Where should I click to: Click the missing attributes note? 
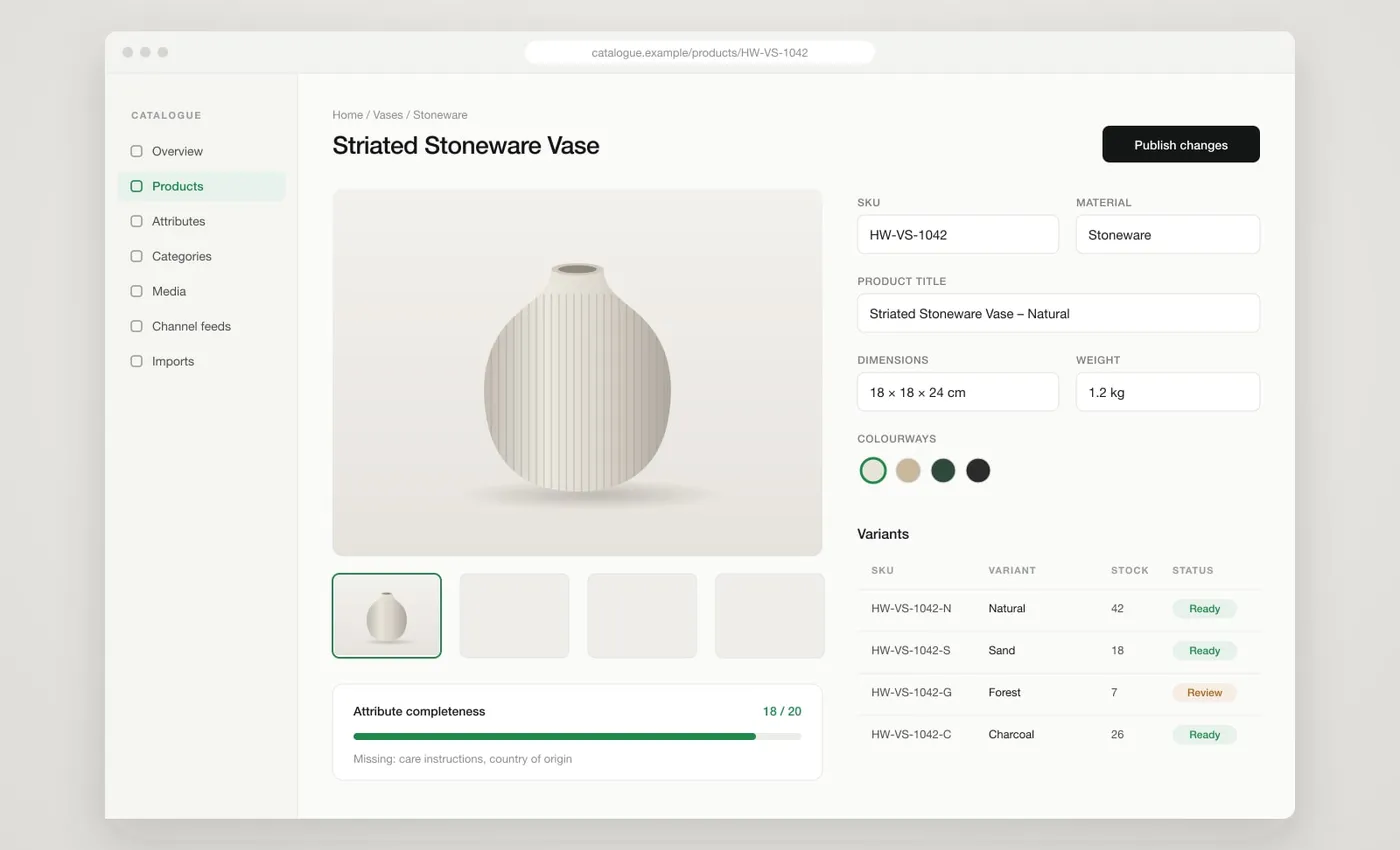coord(463,759)
